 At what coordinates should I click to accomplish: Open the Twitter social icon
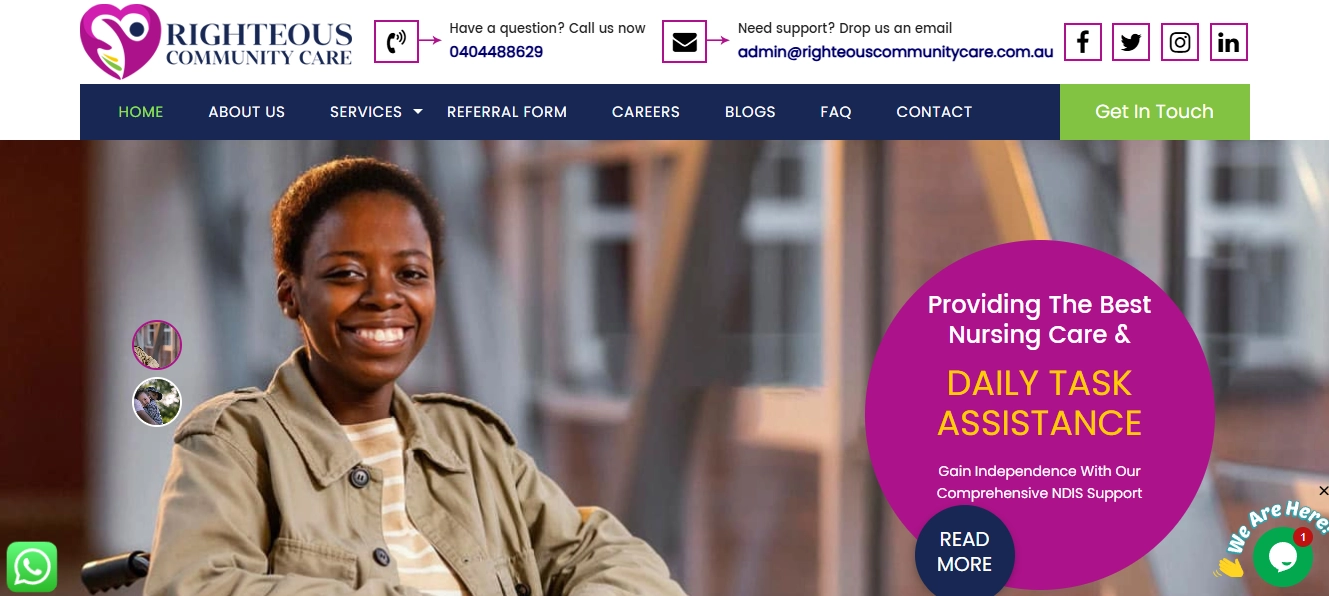[1131, 42]
